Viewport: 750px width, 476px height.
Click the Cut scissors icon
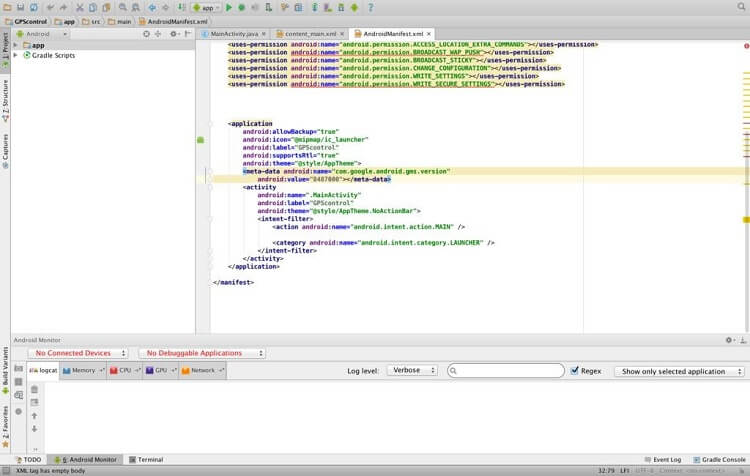[80, 7]
